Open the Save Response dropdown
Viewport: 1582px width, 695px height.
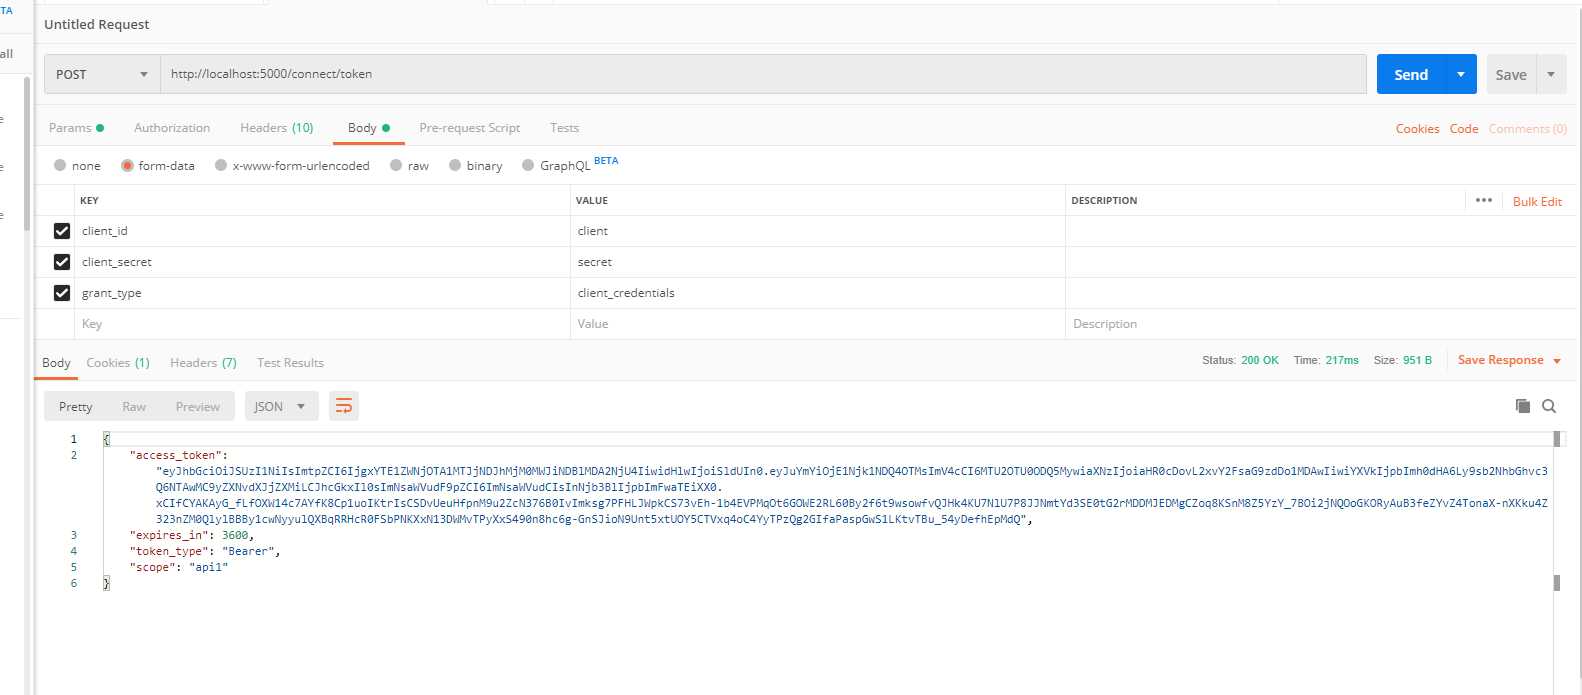click(x=1509, y=360)
